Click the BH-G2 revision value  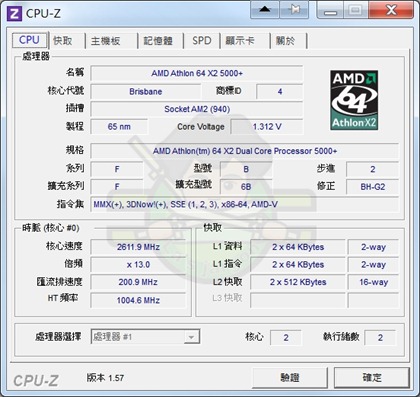pos(372,187)
